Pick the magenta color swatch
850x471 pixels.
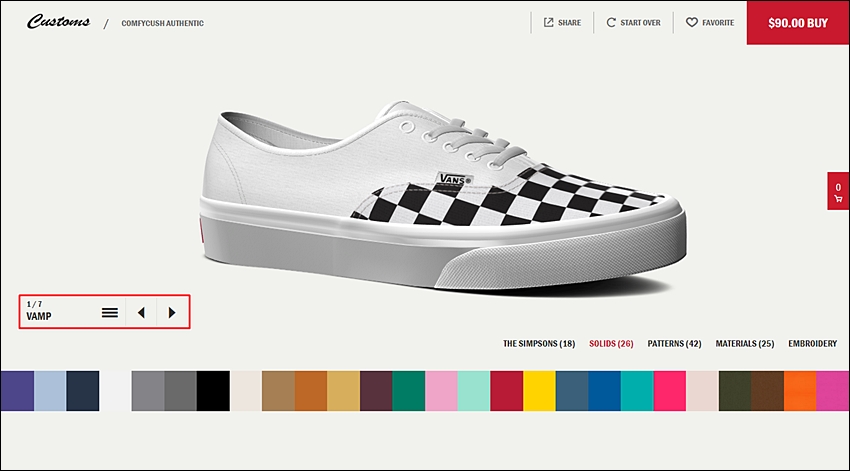point(833,391)
